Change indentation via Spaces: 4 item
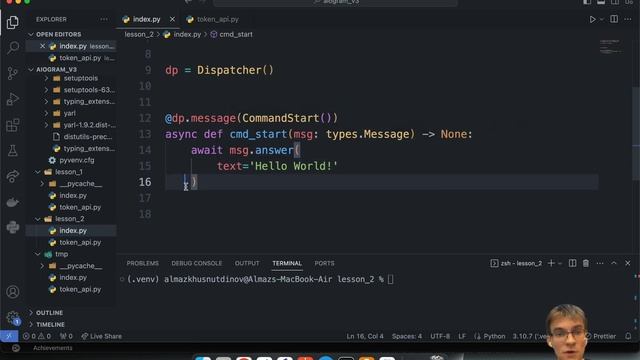This screenshot has height=360, width=640. [407, 336]
